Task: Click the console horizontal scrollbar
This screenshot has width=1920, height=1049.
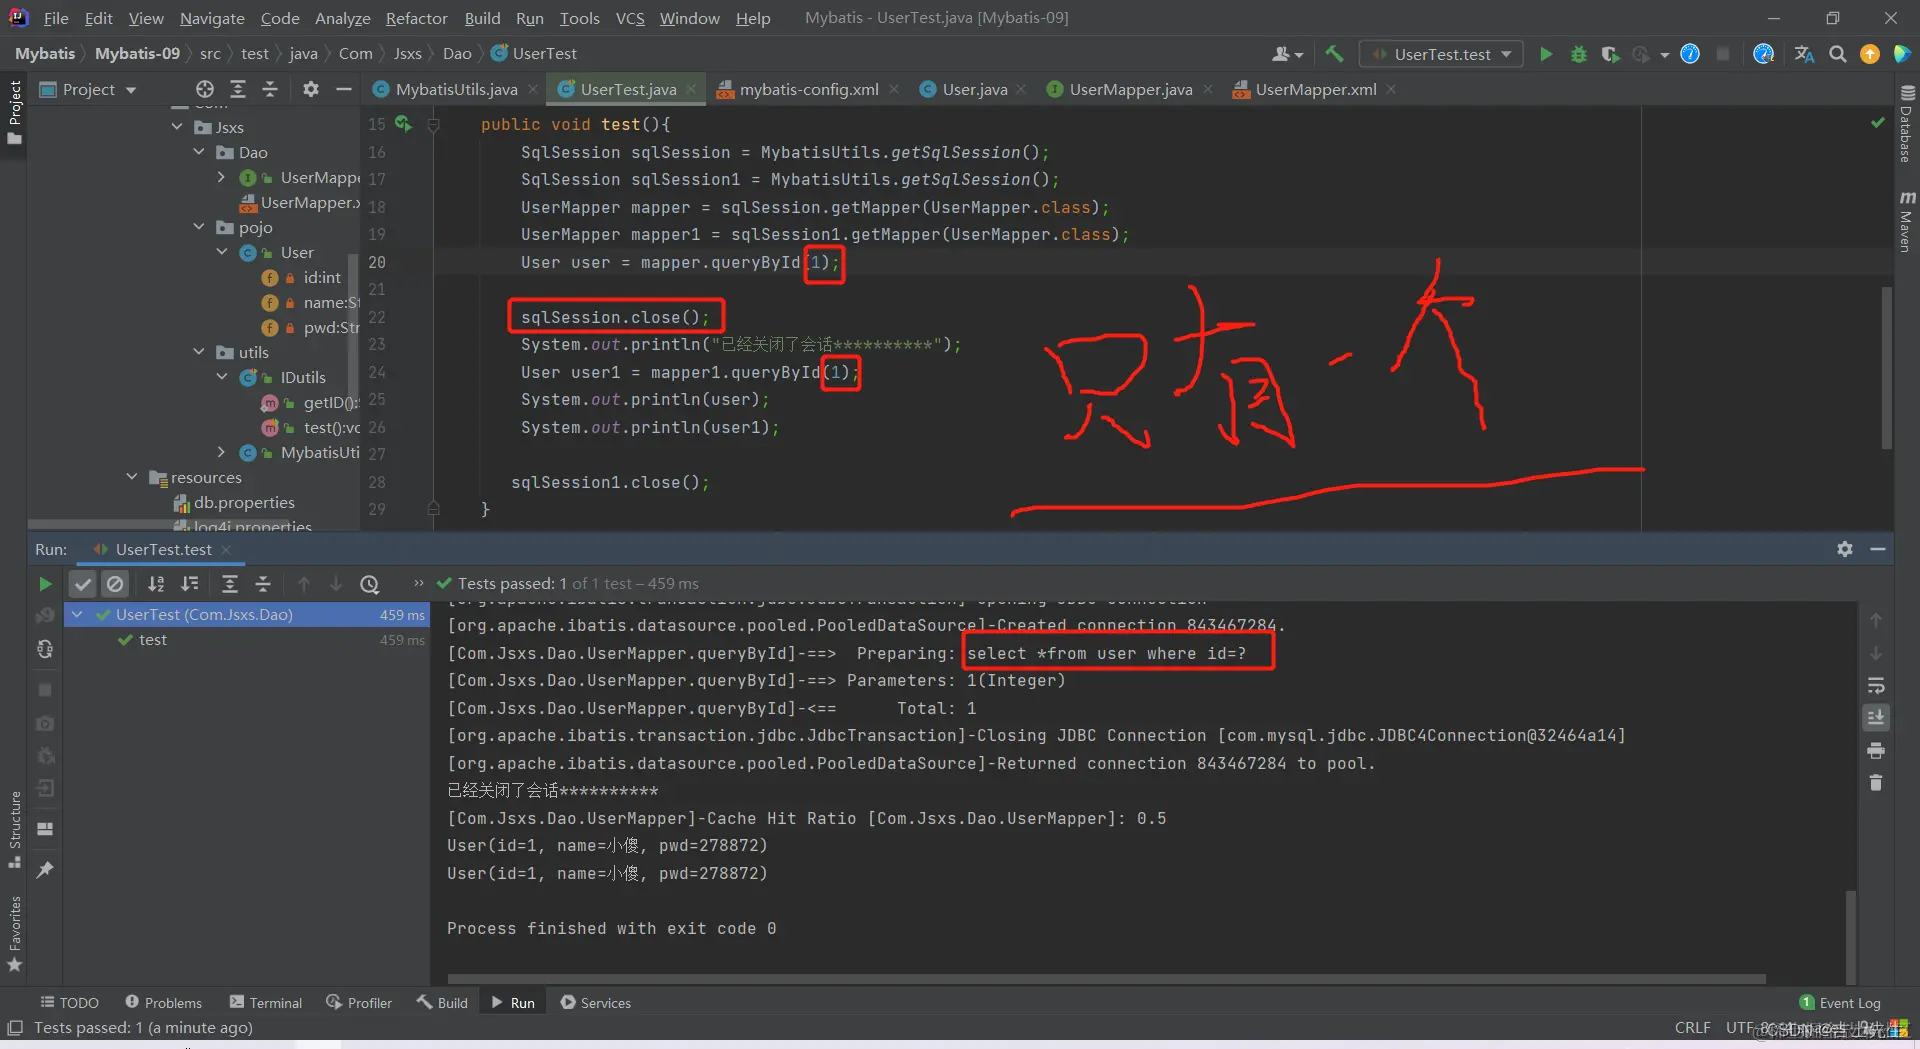Action: (1106, 979)
